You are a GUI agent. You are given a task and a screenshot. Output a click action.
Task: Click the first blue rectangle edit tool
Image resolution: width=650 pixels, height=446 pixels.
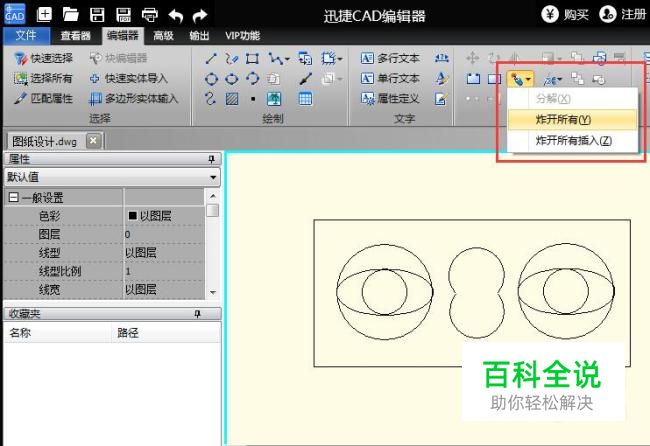(473, 78)
